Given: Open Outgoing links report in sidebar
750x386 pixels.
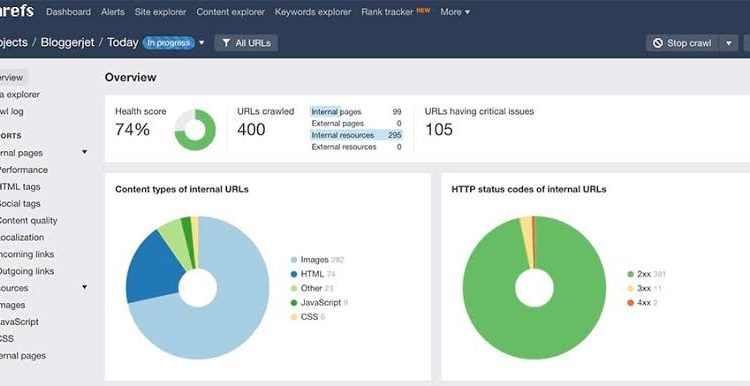Looking at the screenshot, I should (x=27, y=271).
